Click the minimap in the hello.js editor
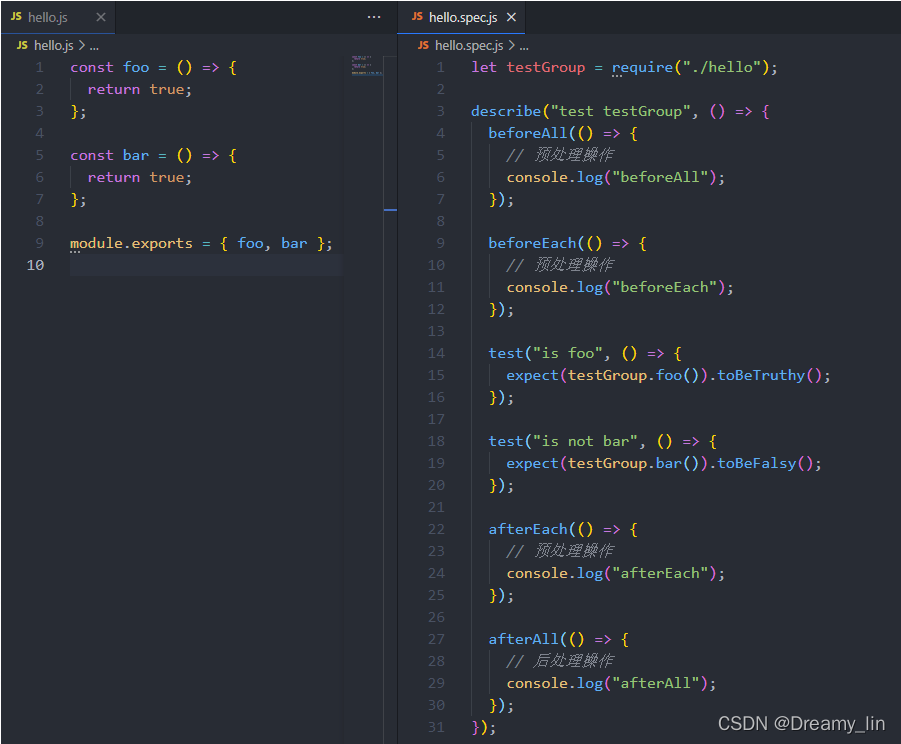The image size is (901, 744). [367, 65]
